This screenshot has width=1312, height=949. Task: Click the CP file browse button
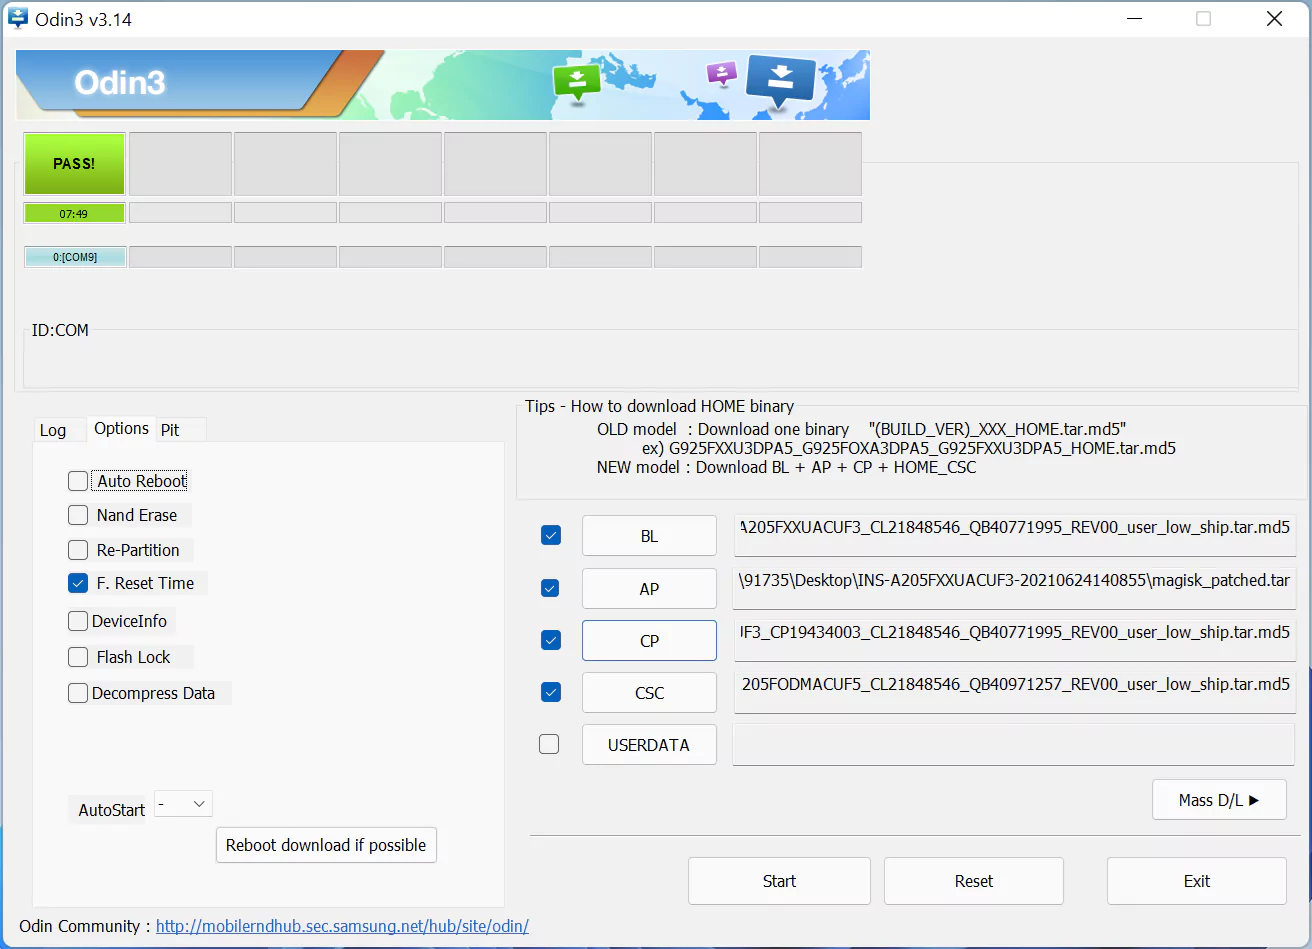point(649,641)
